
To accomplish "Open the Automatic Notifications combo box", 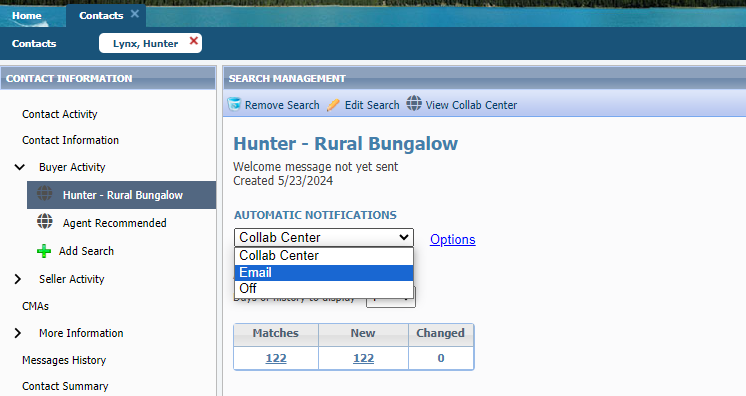I will tap(324, 237).
